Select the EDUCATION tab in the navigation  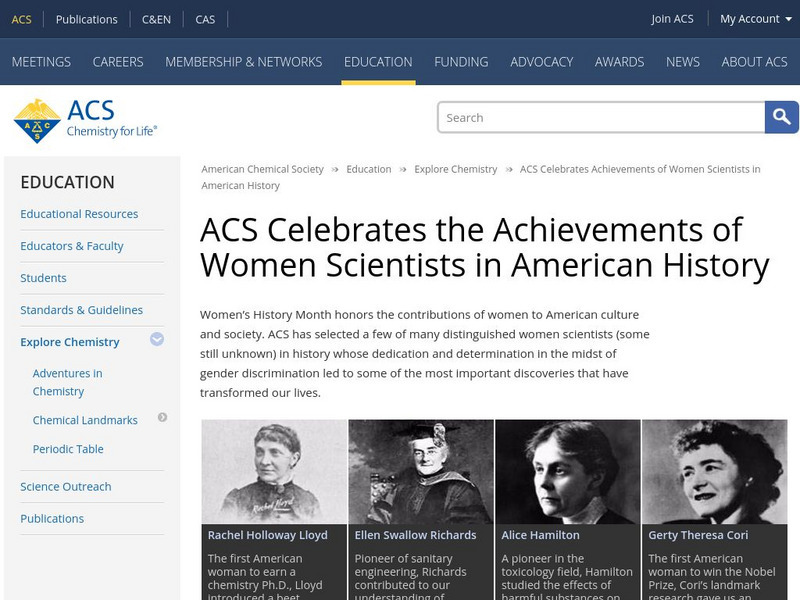(x=378, y=61)
